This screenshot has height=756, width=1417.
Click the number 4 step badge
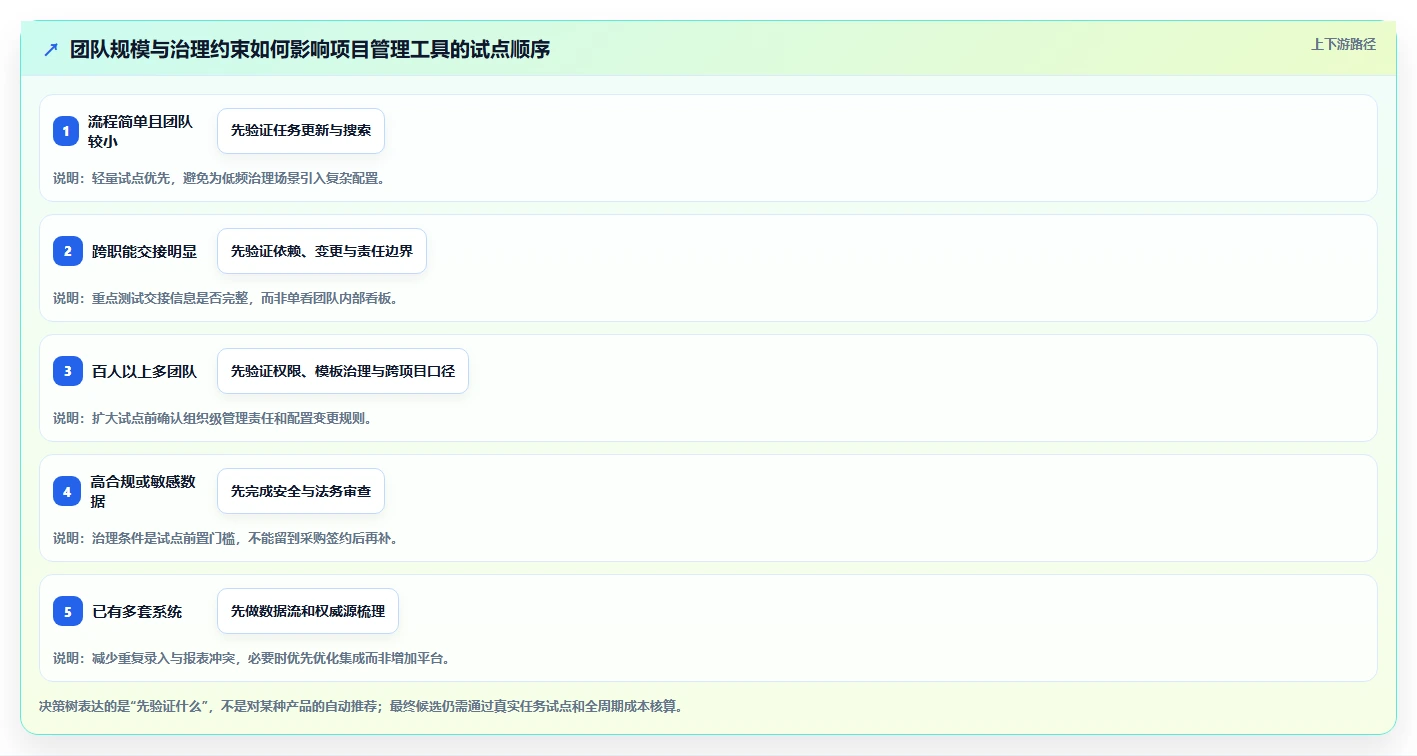(x=67, y=491)
